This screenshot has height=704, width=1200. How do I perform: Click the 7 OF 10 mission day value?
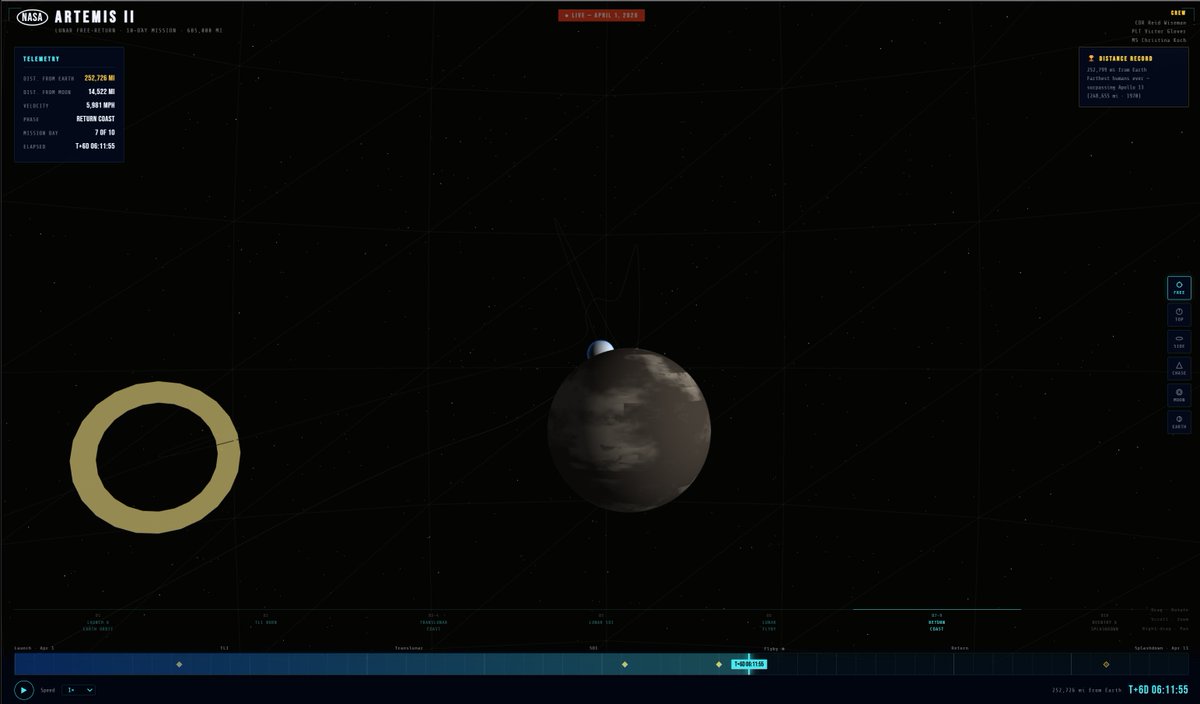tap(105, 132)
